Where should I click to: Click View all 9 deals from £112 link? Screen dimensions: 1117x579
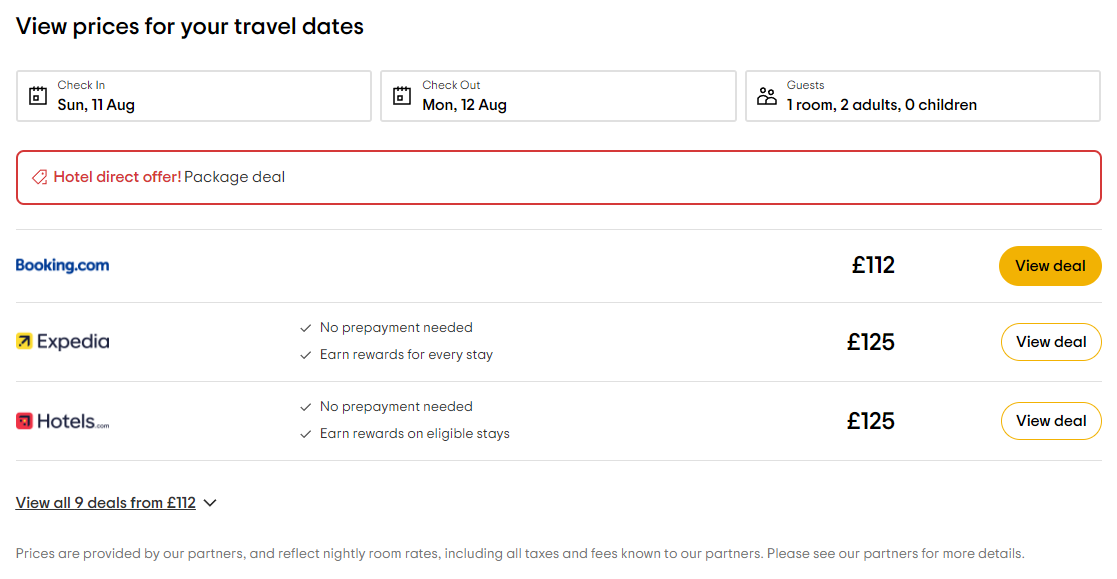coord(106,503)
